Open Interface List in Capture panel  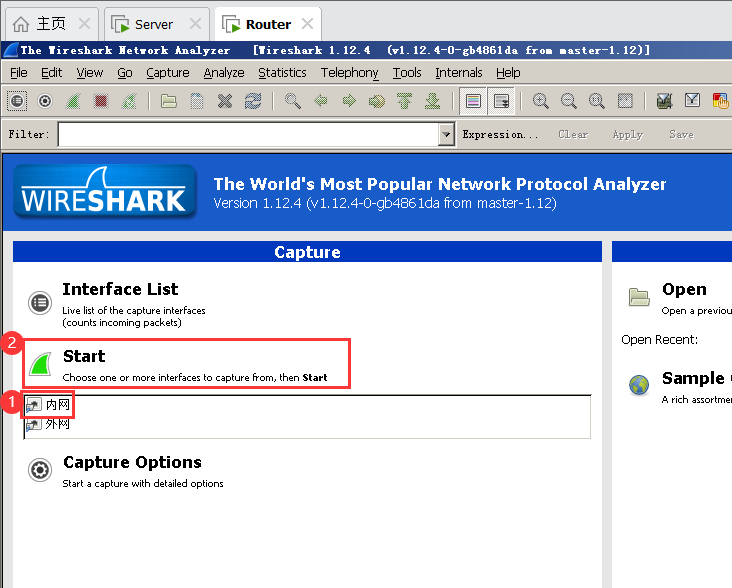coord(120,289)
